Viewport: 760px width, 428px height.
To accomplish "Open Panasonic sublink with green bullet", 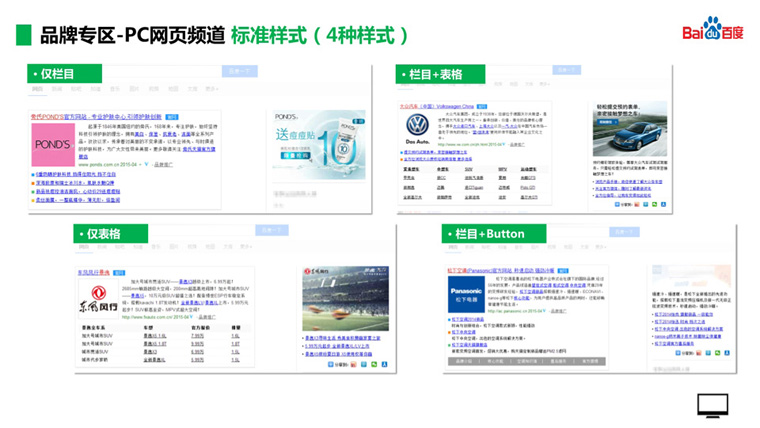I will coord(469,345).
